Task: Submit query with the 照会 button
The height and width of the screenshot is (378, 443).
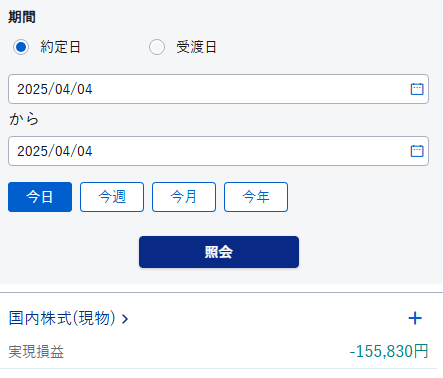Action: click(x=219, y=252)
